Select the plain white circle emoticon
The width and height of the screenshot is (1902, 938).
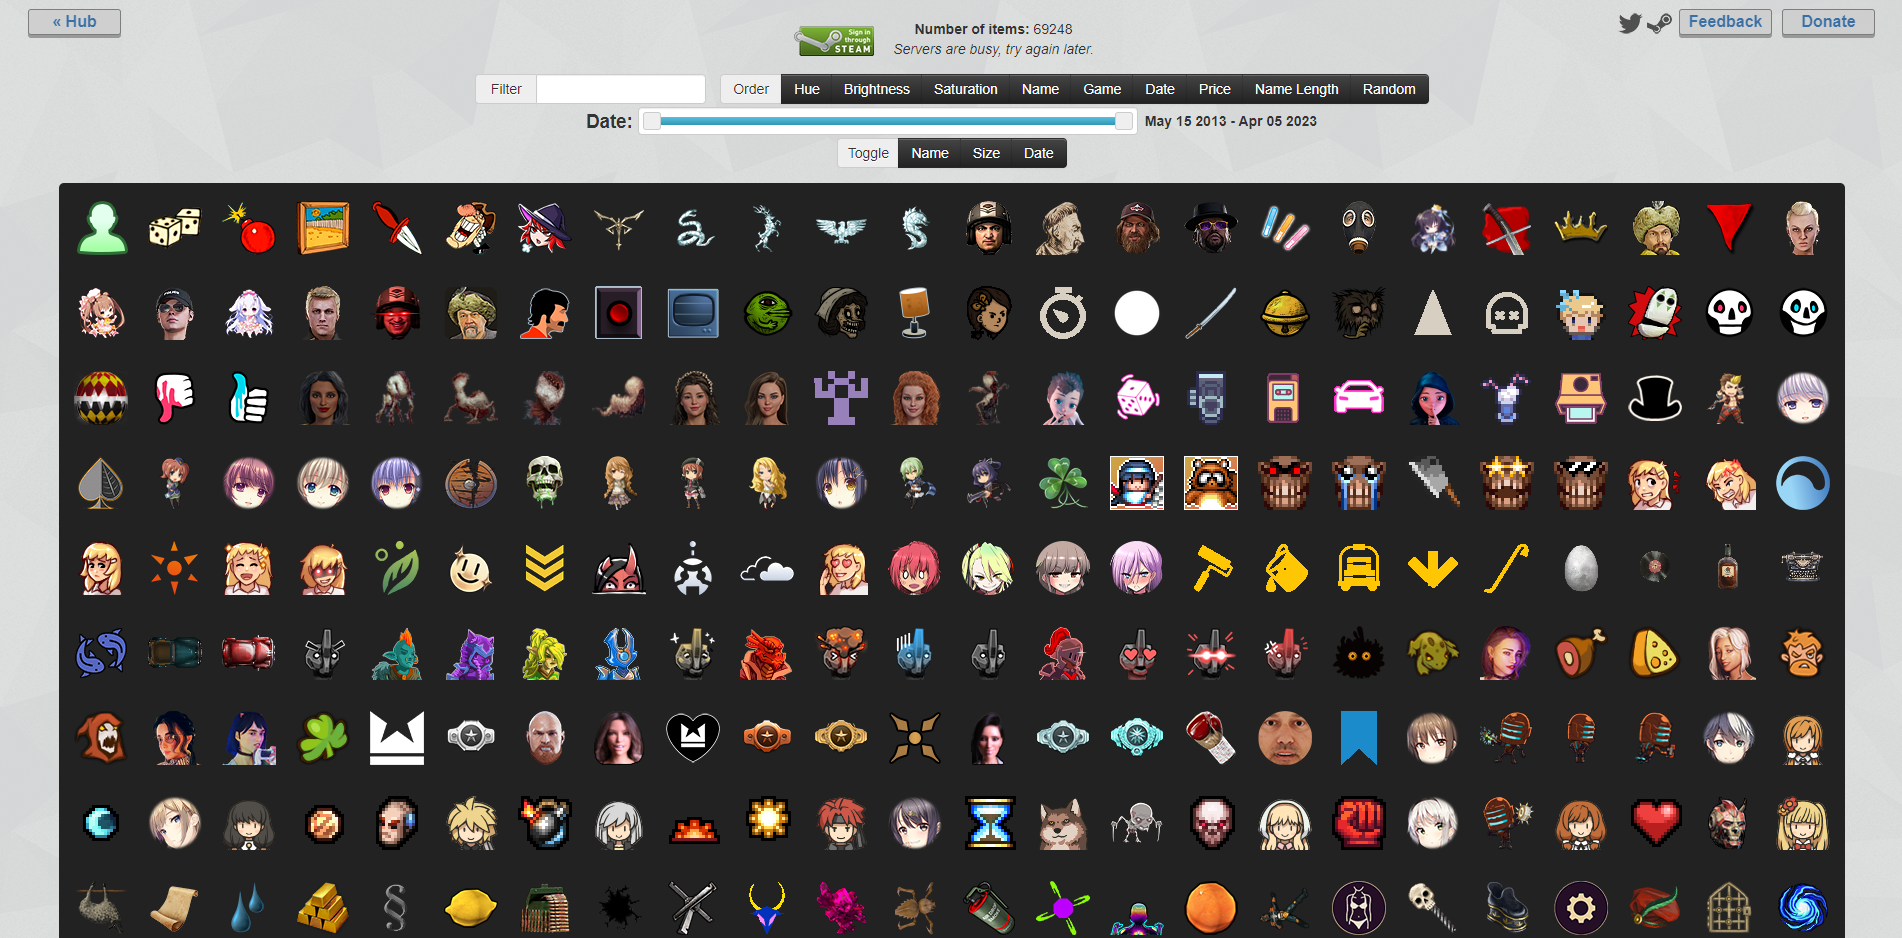click(x=1137, y=313)
